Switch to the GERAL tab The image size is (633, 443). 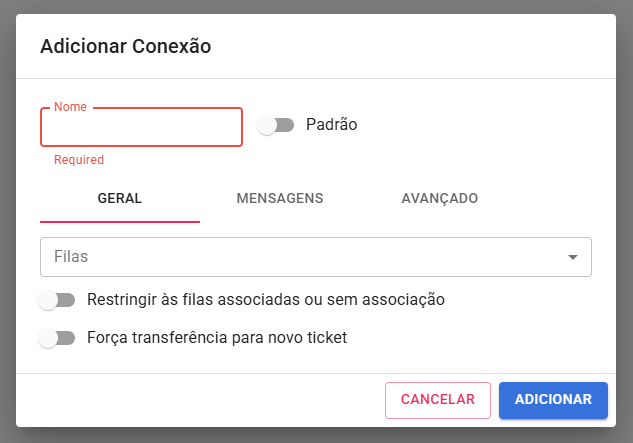pyautogui.click(x=120, y=198)
